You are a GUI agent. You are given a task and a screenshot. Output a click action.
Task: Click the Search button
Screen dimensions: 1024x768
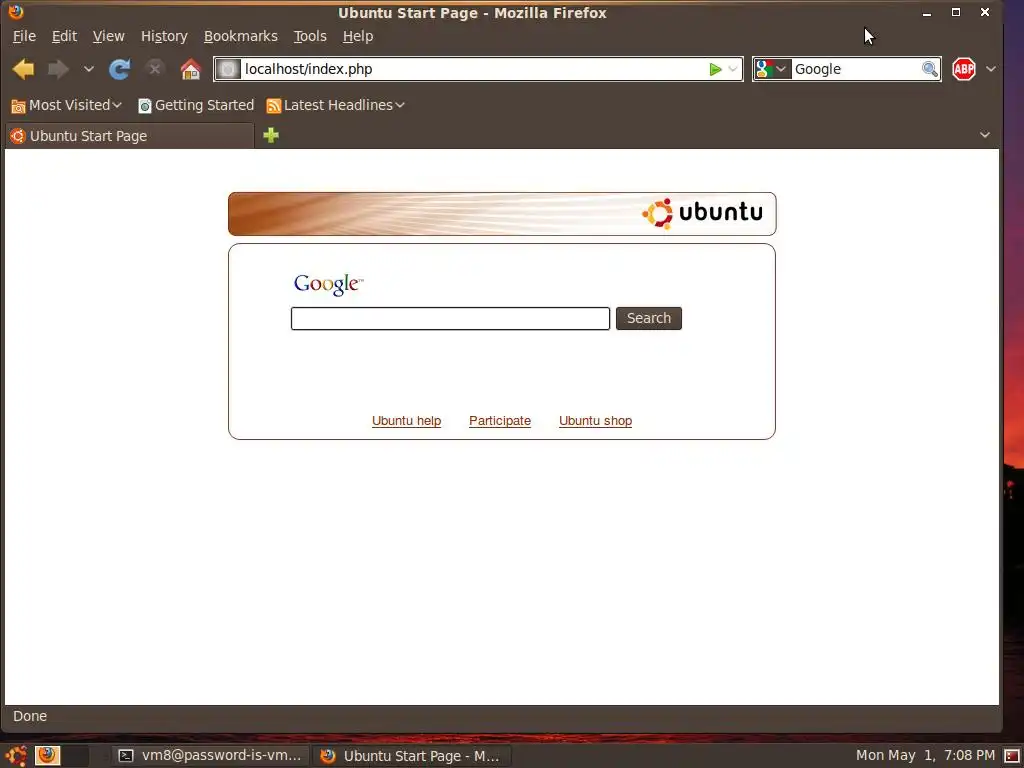(x=648, y=319)
